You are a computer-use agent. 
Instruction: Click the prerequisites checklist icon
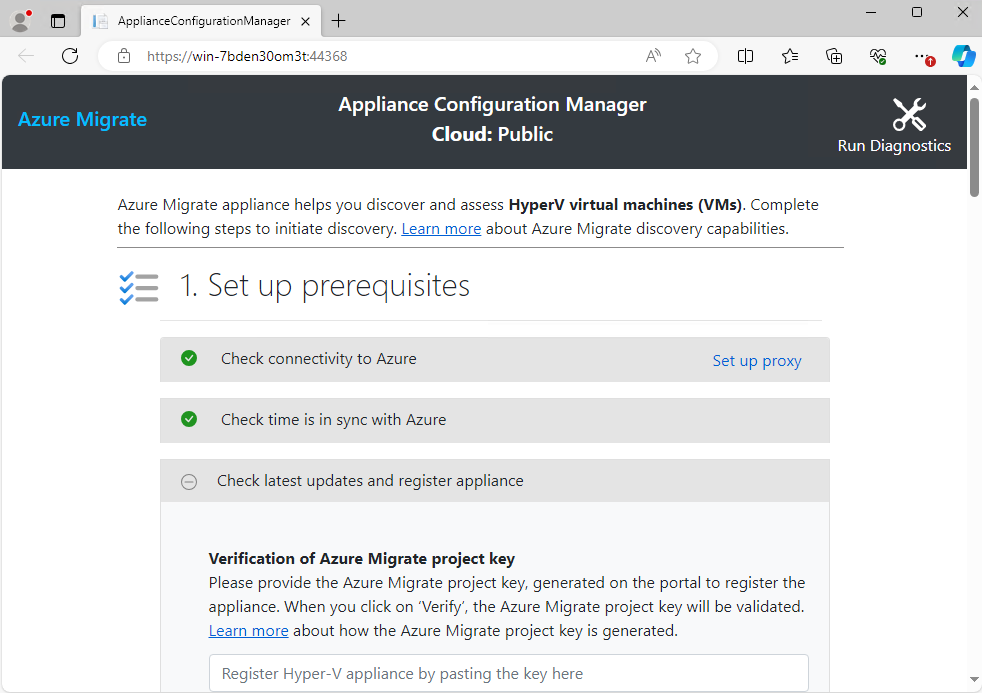tap(138, 287)
